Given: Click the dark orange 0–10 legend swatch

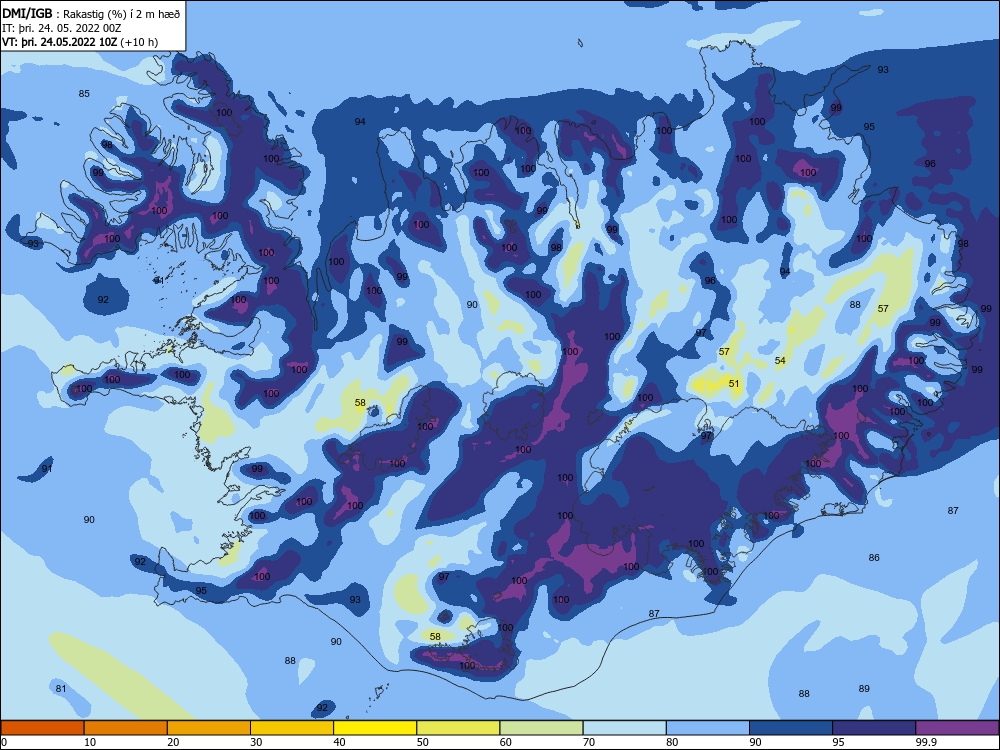Looking at the screenshot, I should (42, 728).
